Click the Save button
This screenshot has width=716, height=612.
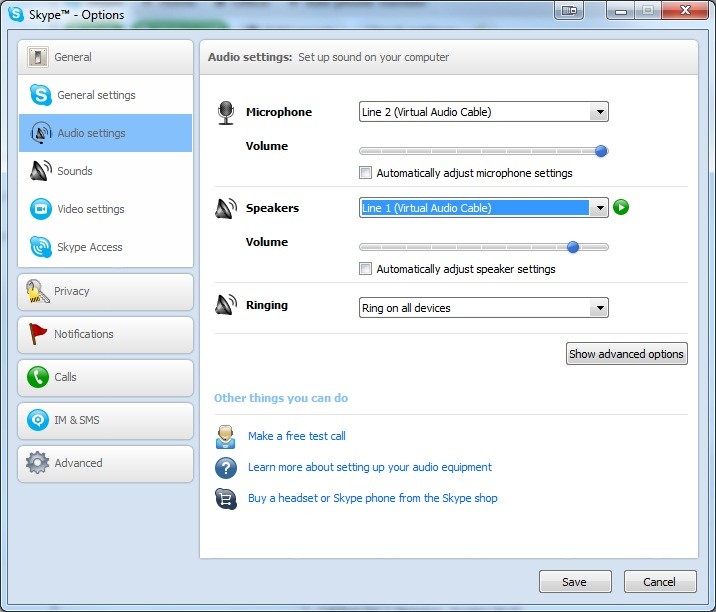tap(575, 582)
